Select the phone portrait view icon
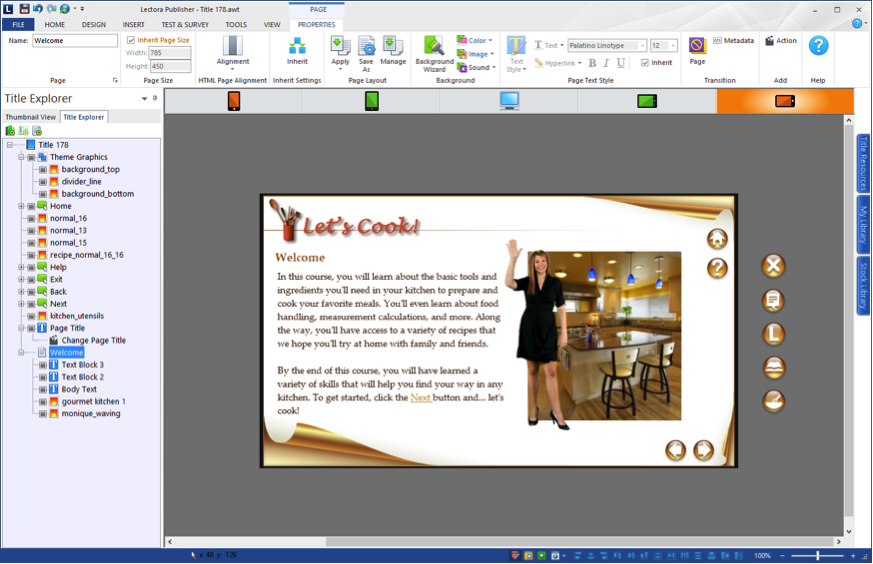The height and width of the screenshot is (564, 873). coord(233,101)
